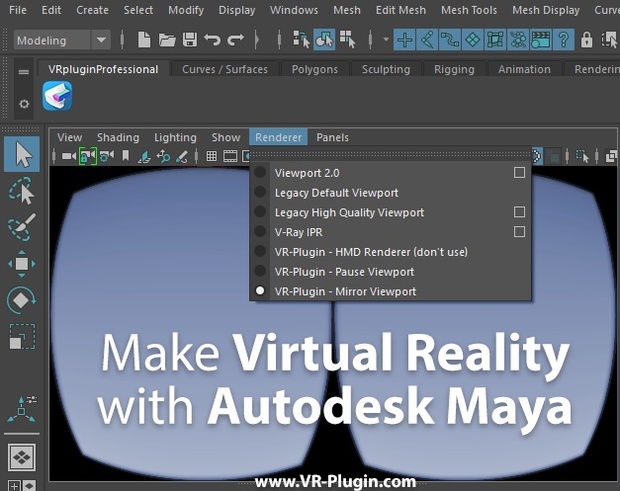Image resolution: width=620 pixels, height=491 pixels.
Task: Toggle the Lock Camera icon
Action: (x=88, y=156)
